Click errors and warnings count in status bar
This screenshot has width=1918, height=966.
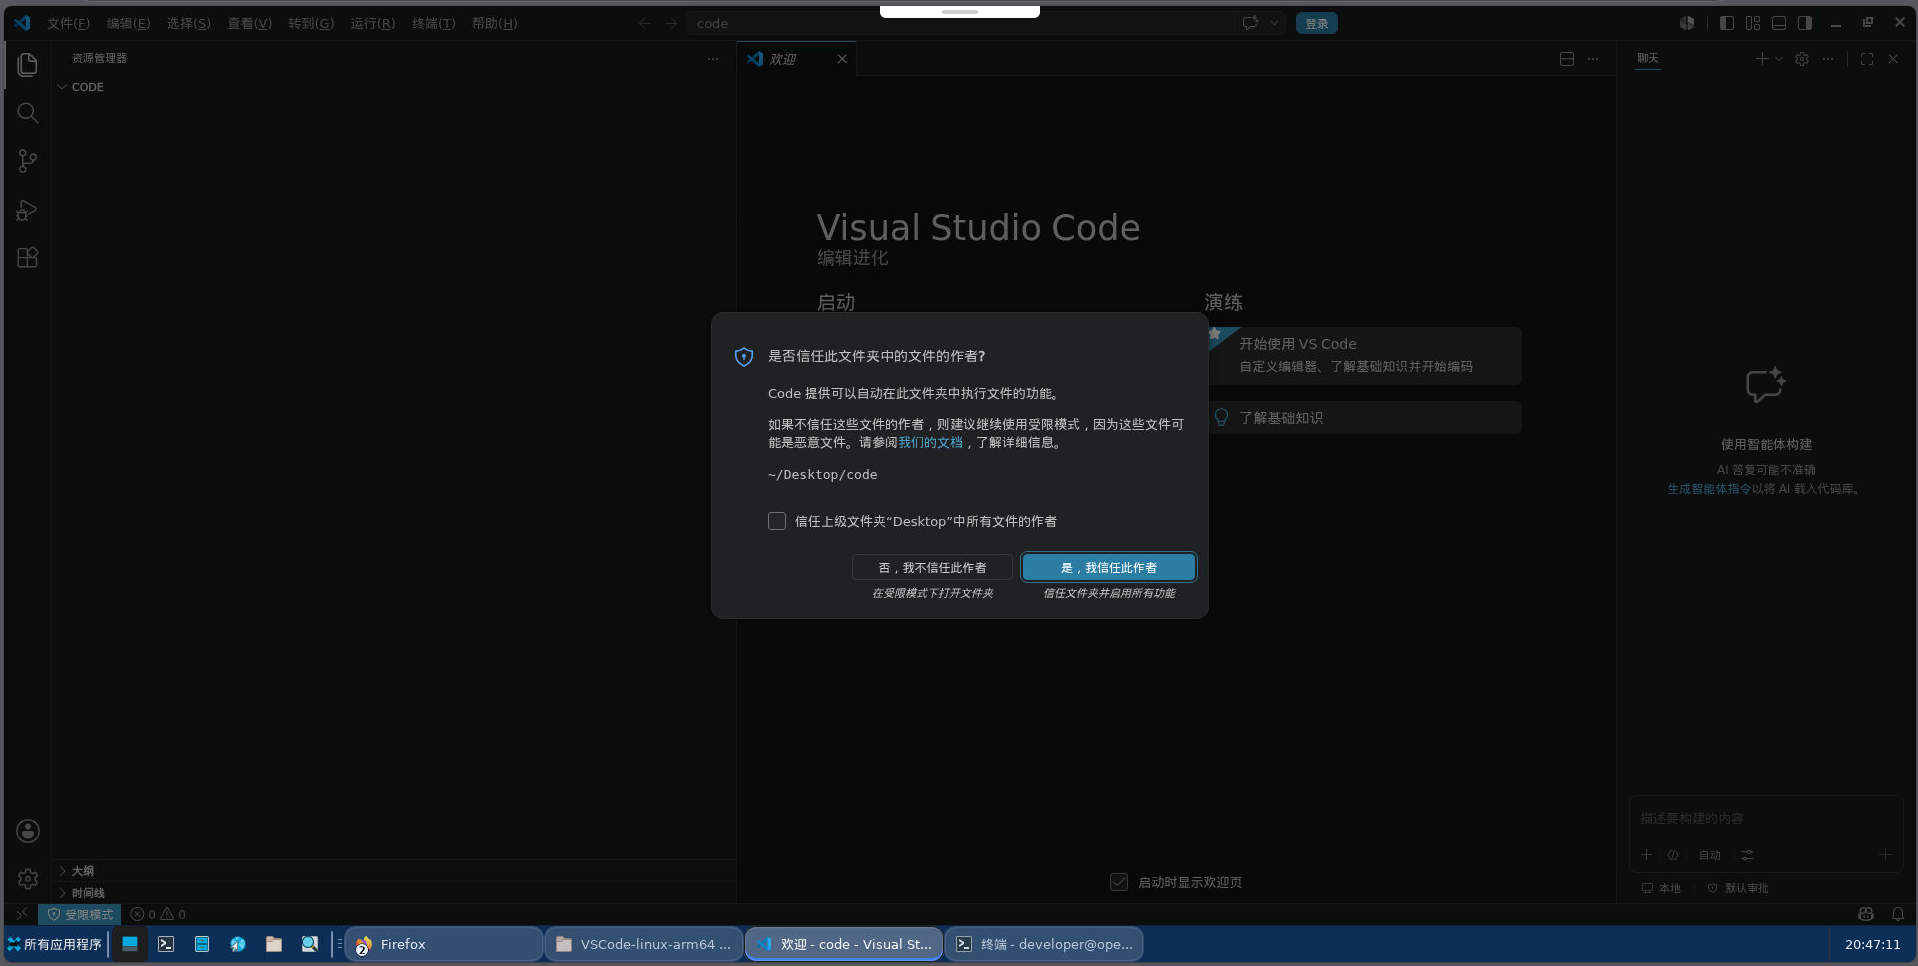158,914
